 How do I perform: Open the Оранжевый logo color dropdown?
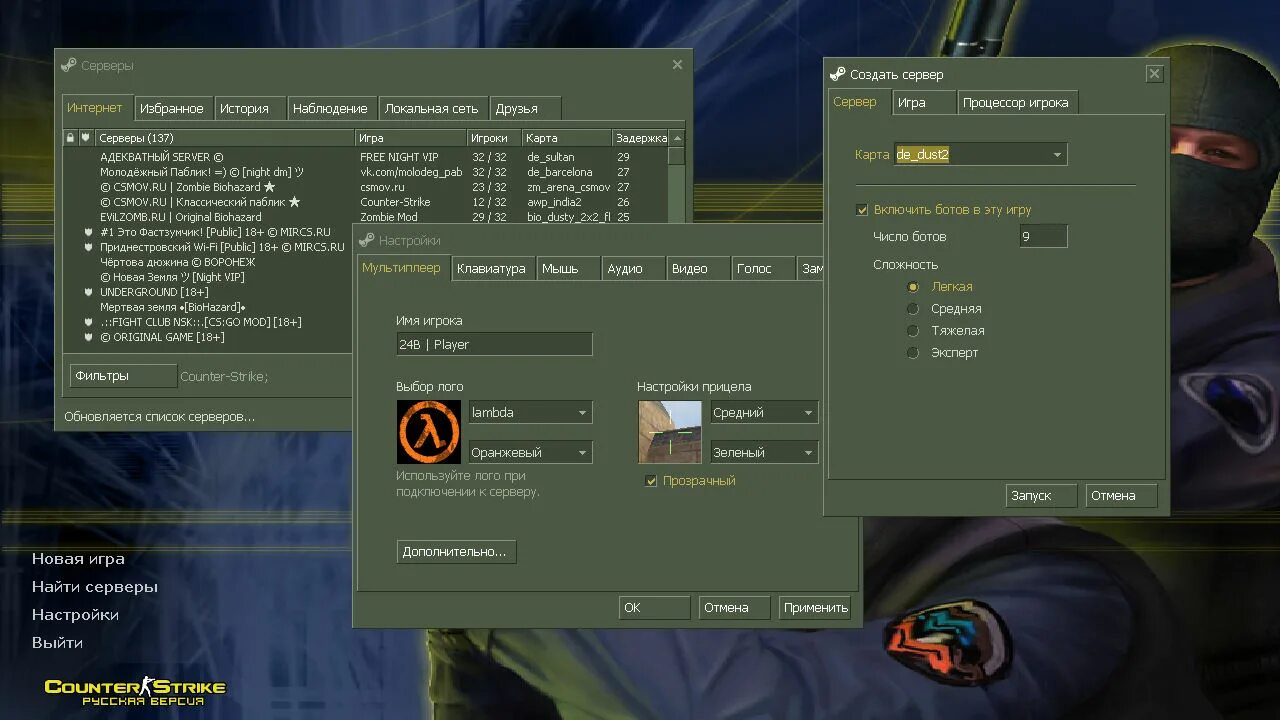coord(530,452)
